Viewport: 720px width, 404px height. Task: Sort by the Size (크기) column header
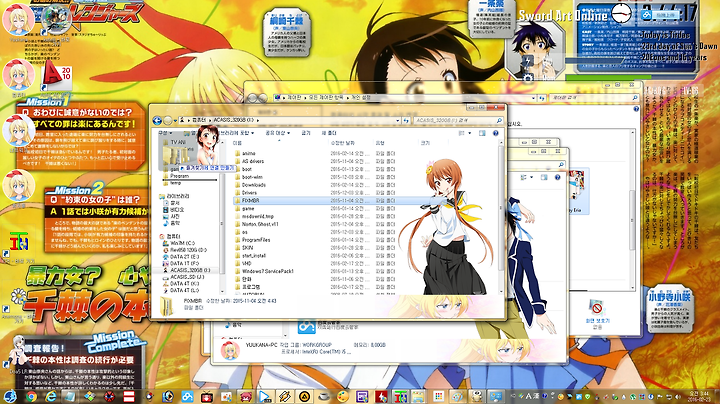[x=425, y=143]
